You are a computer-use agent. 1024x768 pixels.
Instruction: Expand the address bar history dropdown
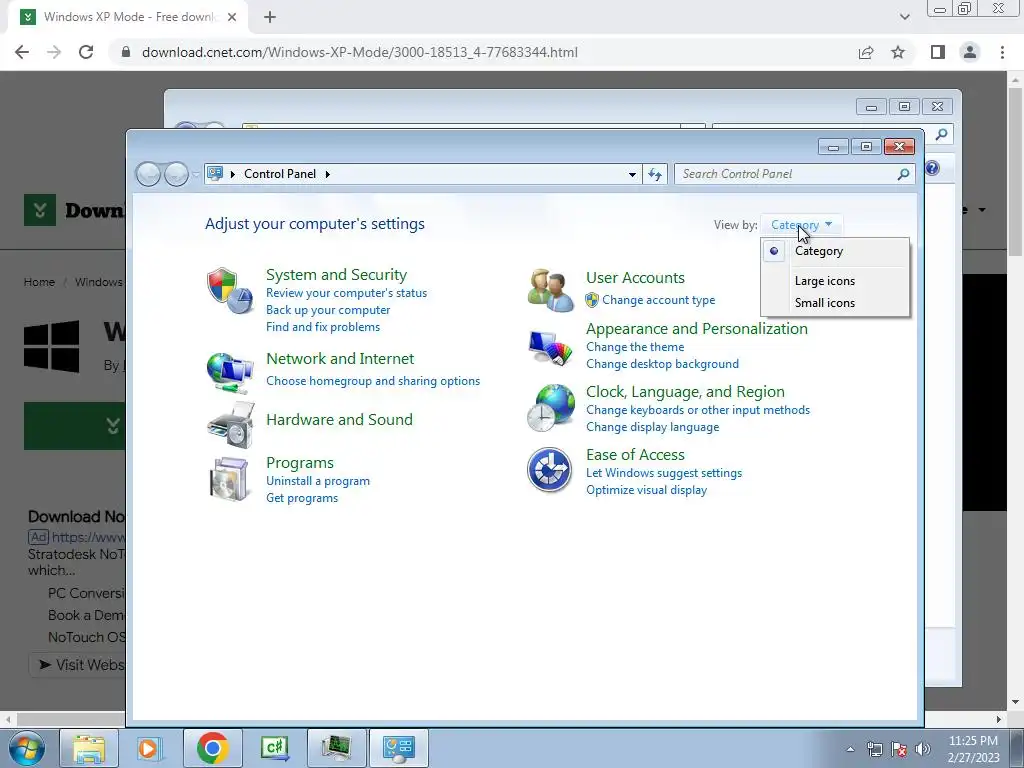632,174
